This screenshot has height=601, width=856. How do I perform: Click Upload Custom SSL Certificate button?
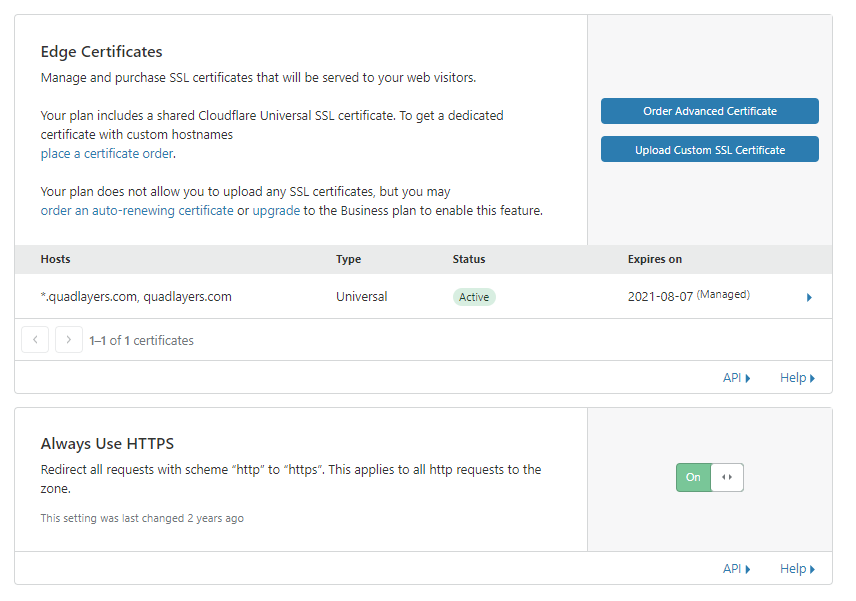709,150
